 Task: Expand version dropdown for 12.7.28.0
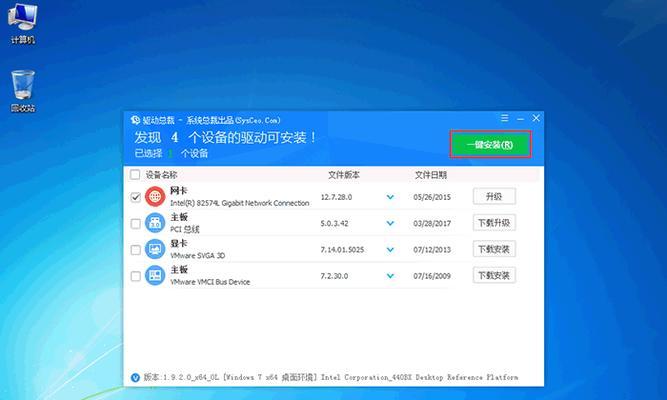pyautogui.click(x=390, y=197)
